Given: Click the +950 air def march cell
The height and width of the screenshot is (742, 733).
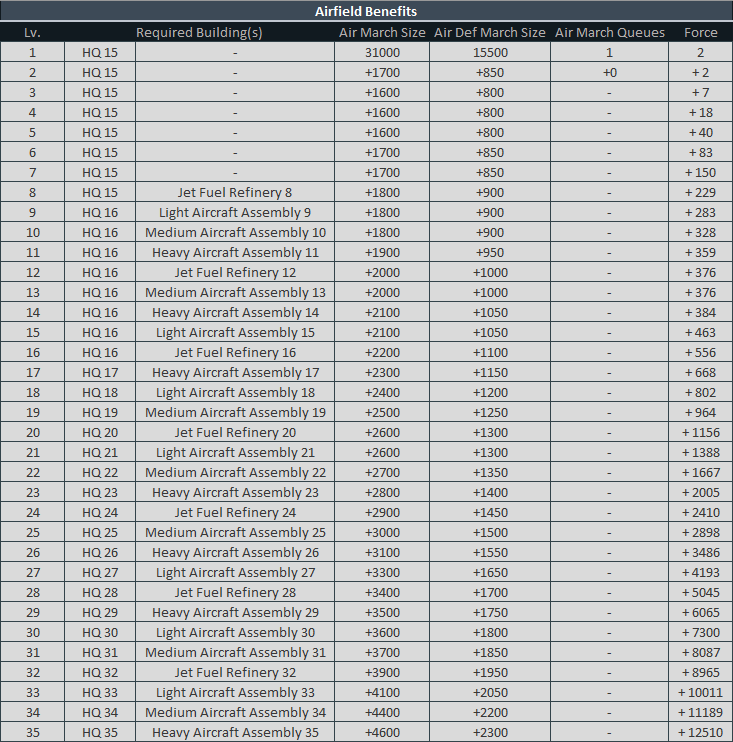Looking at the screenshot, I should 490,252.
